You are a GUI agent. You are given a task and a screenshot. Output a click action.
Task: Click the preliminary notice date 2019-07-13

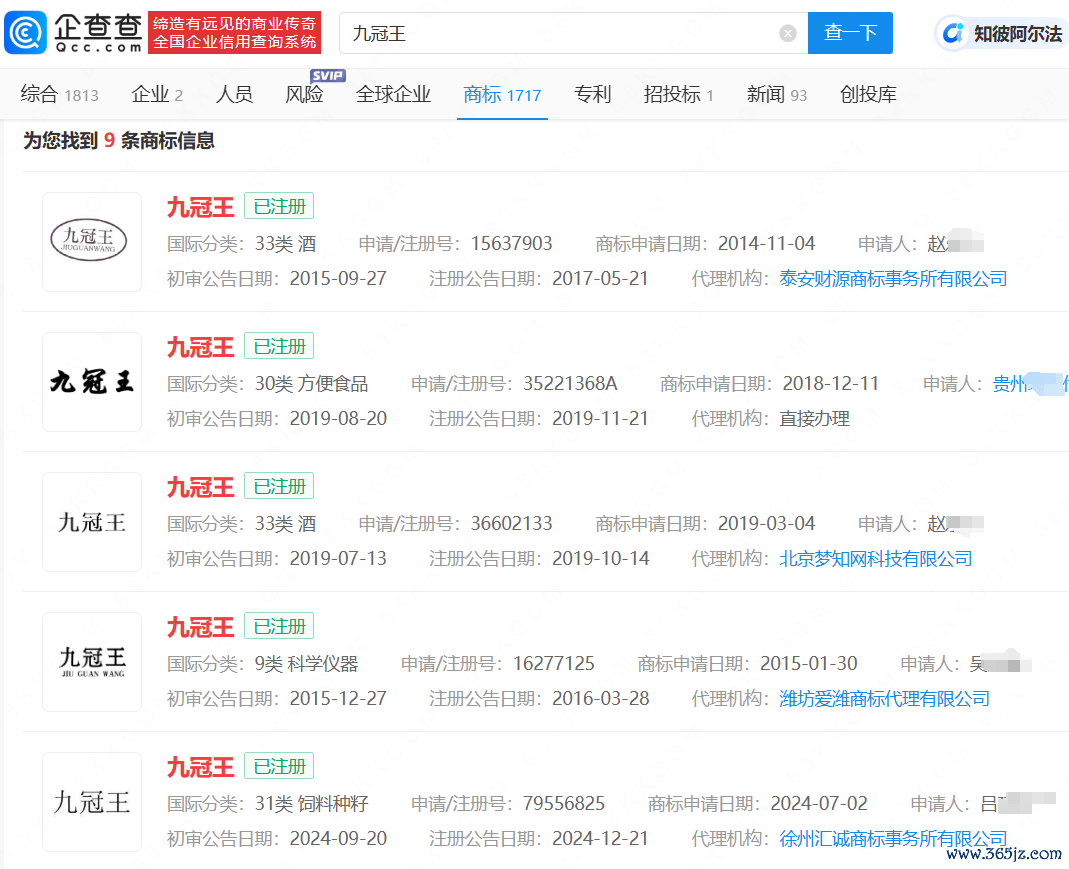[x=338, y=559]
